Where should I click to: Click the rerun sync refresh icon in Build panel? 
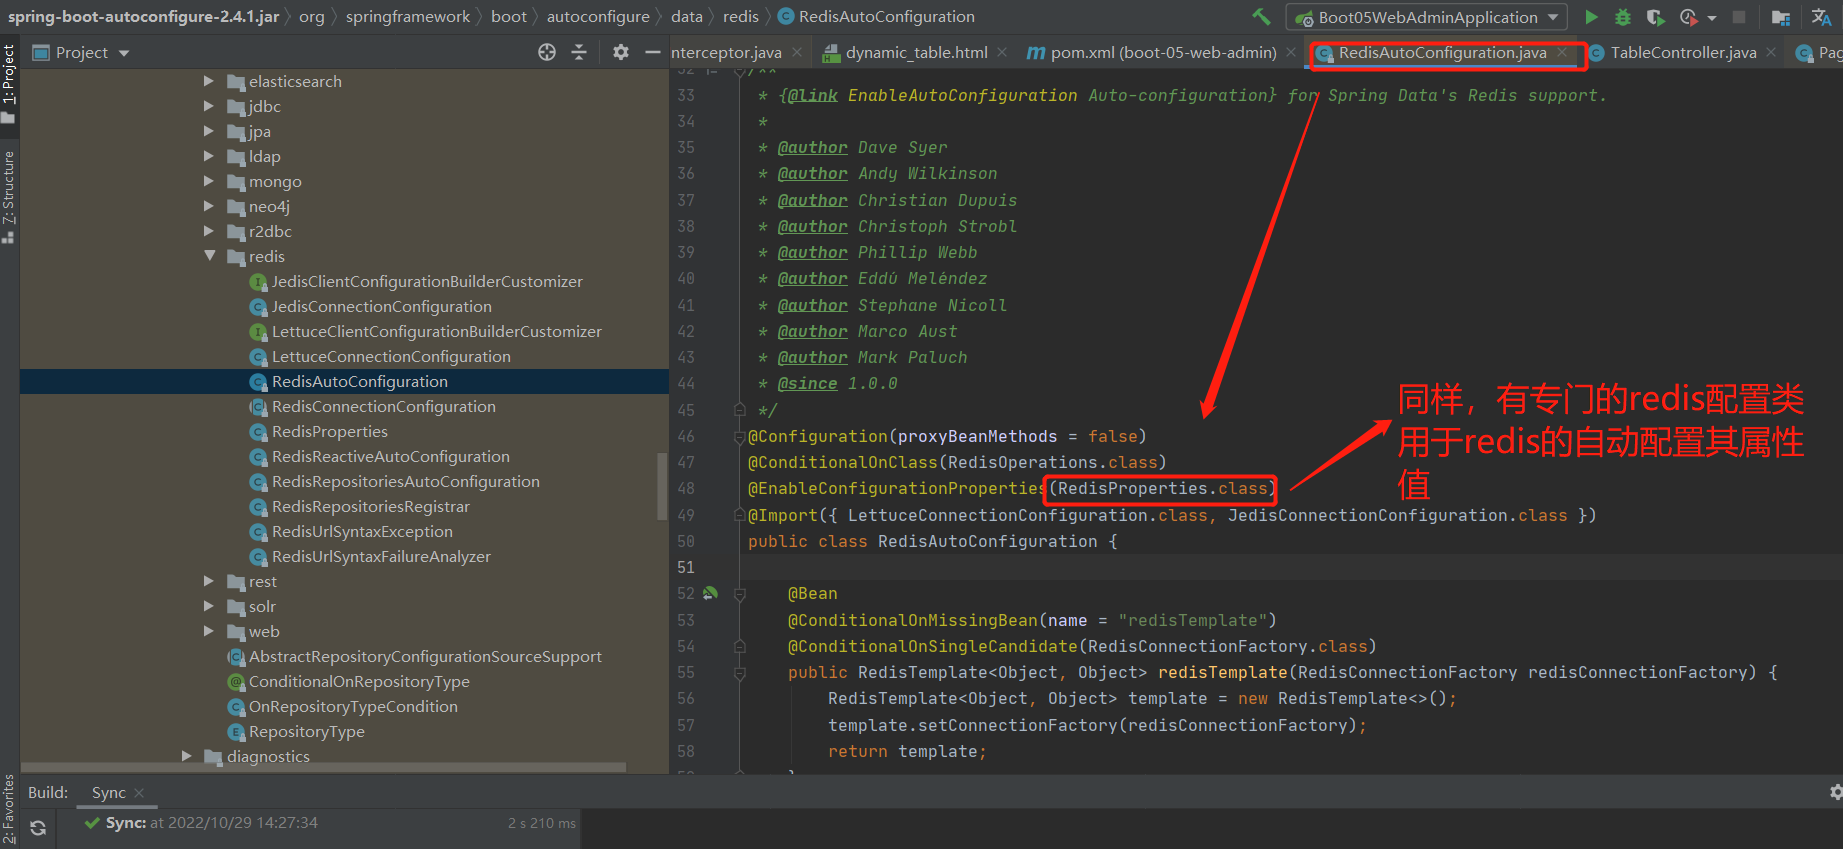tap(38, 827)
